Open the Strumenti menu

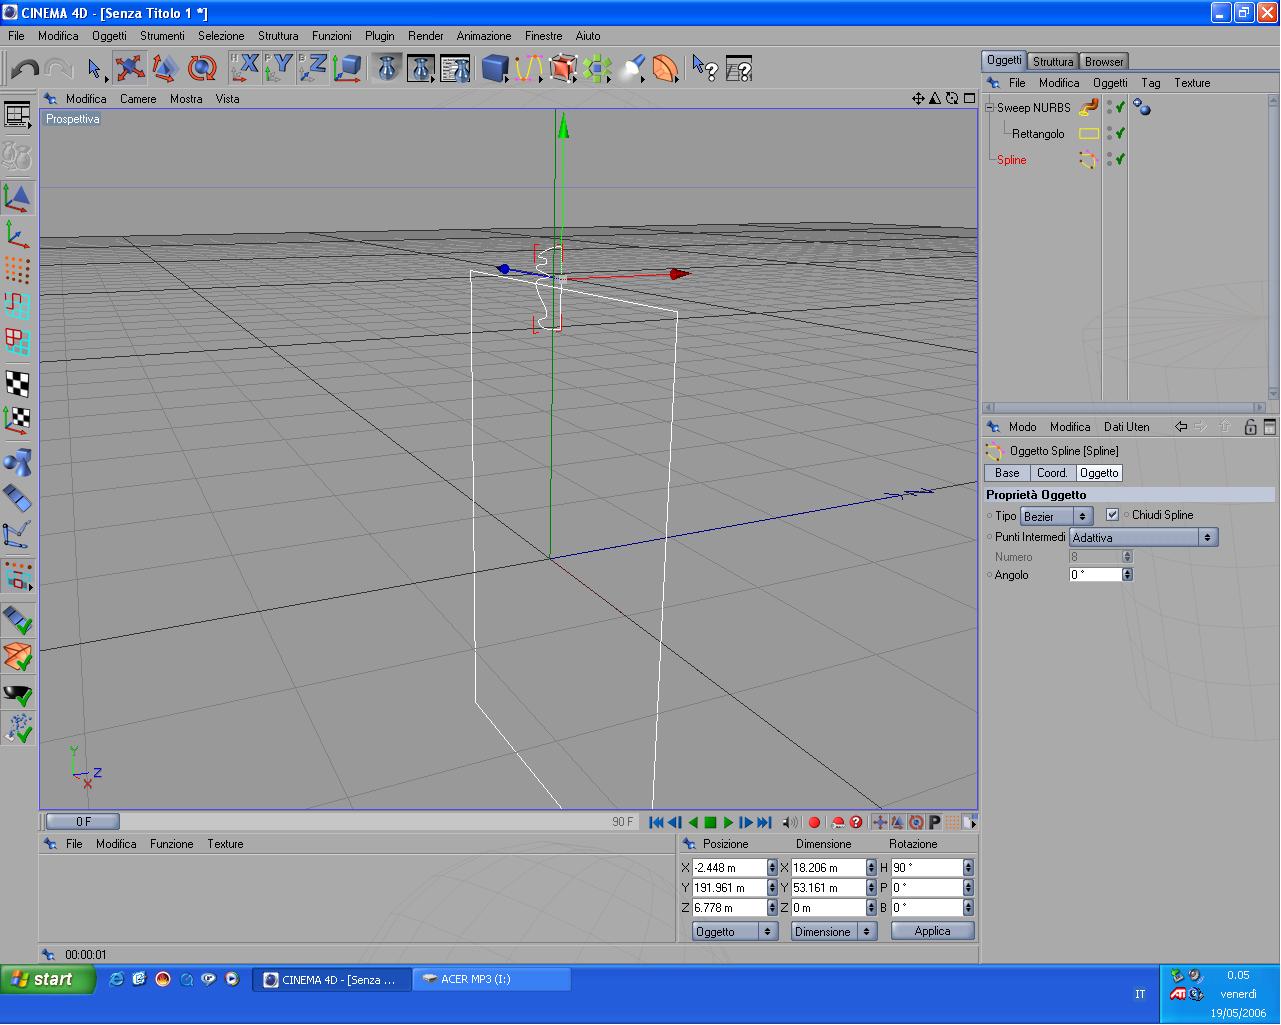coord(162,36)
